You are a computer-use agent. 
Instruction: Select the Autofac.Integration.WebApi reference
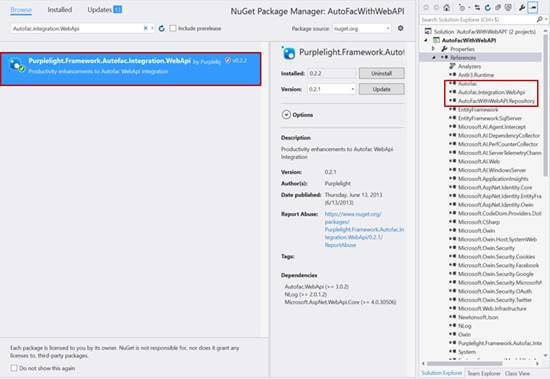(x=491, y=92)
